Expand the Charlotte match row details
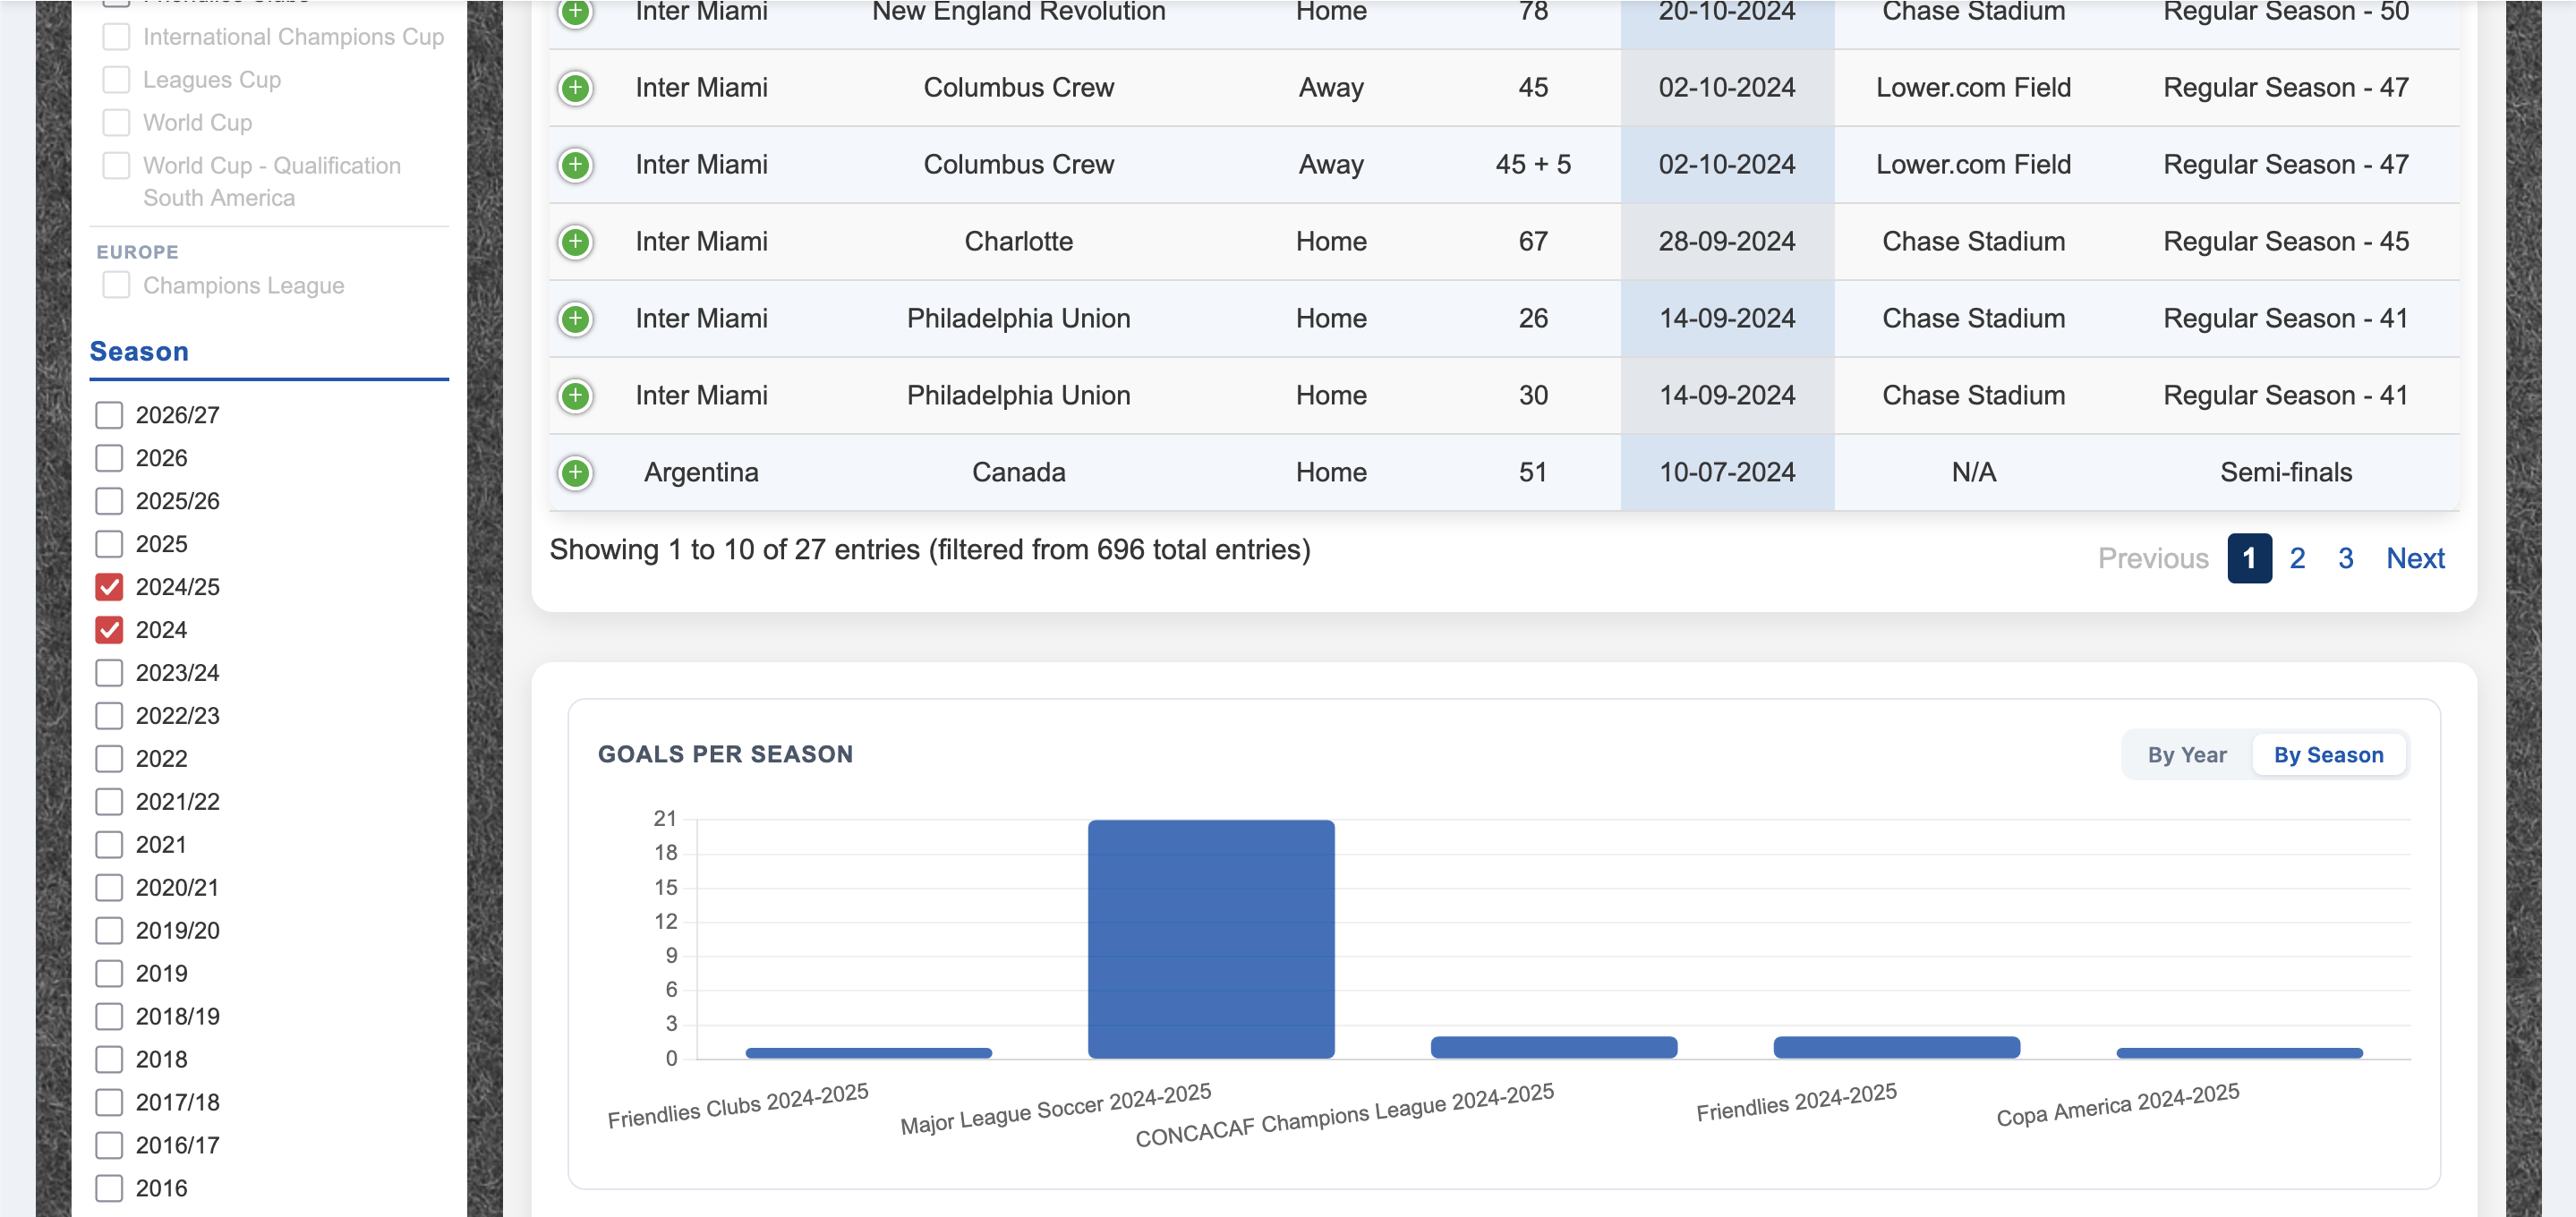 (575, 242)
